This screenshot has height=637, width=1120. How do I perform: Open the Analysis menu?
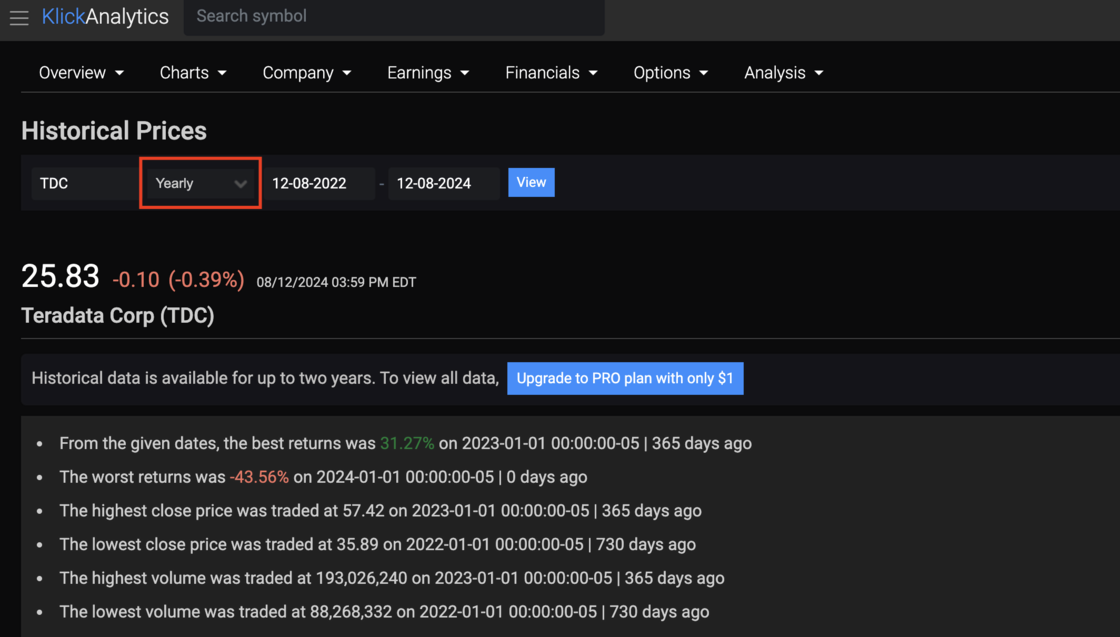tap(784, 73)
